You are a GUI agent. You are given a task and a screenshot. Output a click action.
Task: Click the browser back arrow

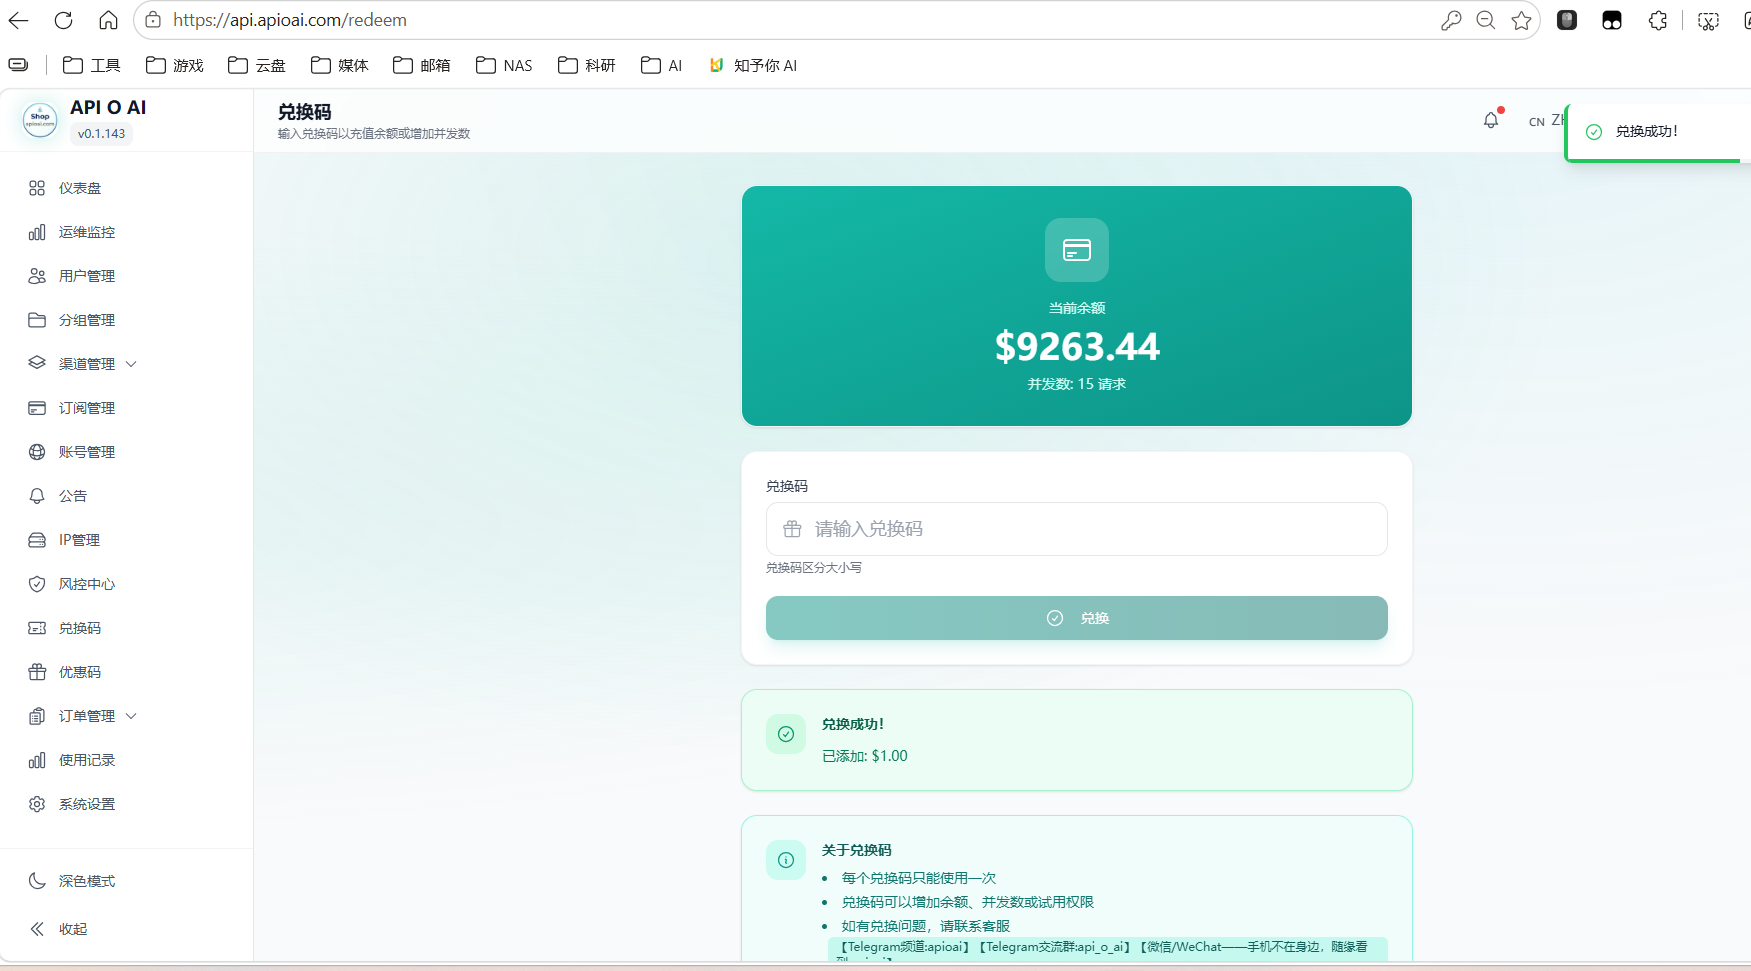18,20
